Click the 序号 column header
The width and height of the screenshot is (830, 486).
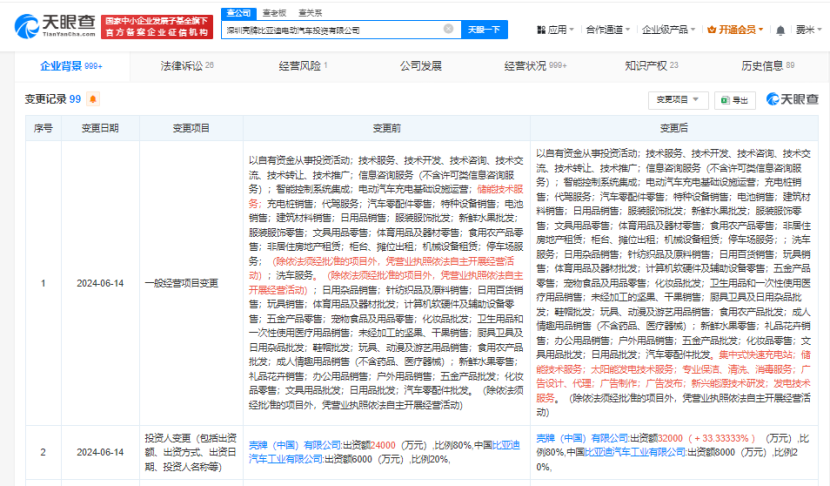(x=43, y=128)
